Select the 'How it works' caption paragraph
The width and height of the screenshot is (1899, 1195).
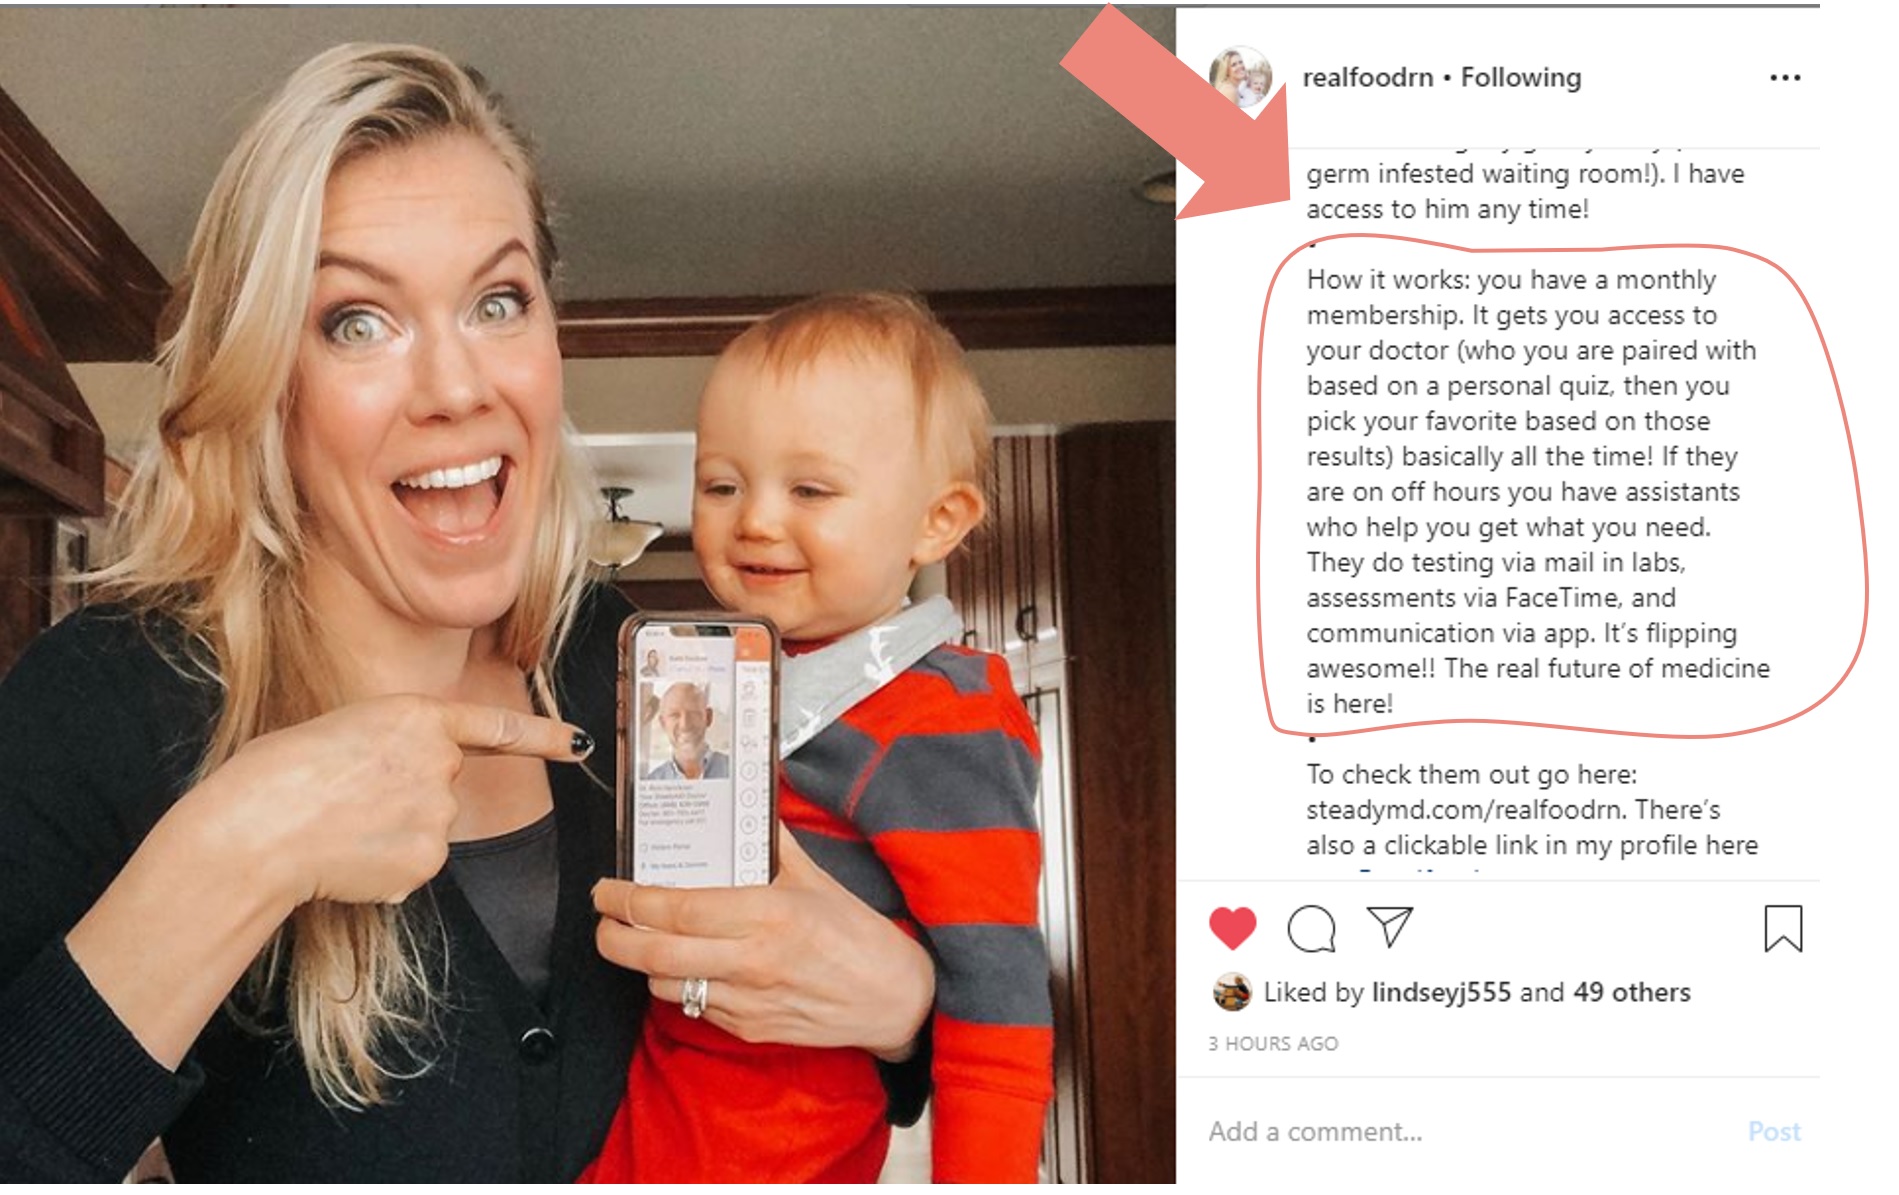tap(1538, 491)
